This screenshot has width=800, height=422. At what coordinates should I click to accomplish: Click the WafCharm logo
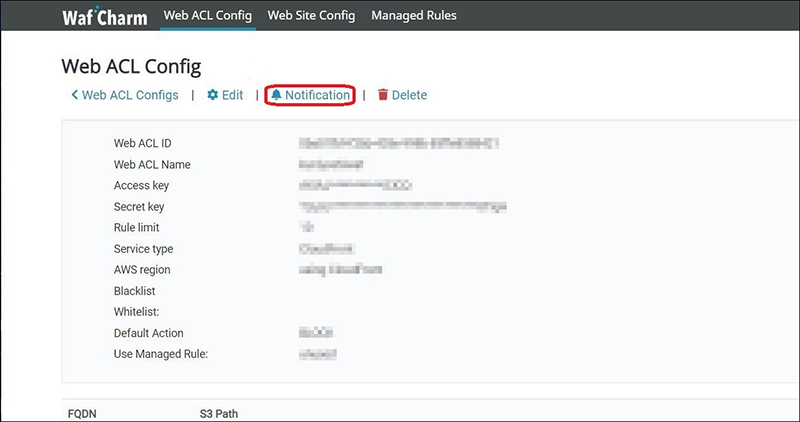tap(99, 16)
